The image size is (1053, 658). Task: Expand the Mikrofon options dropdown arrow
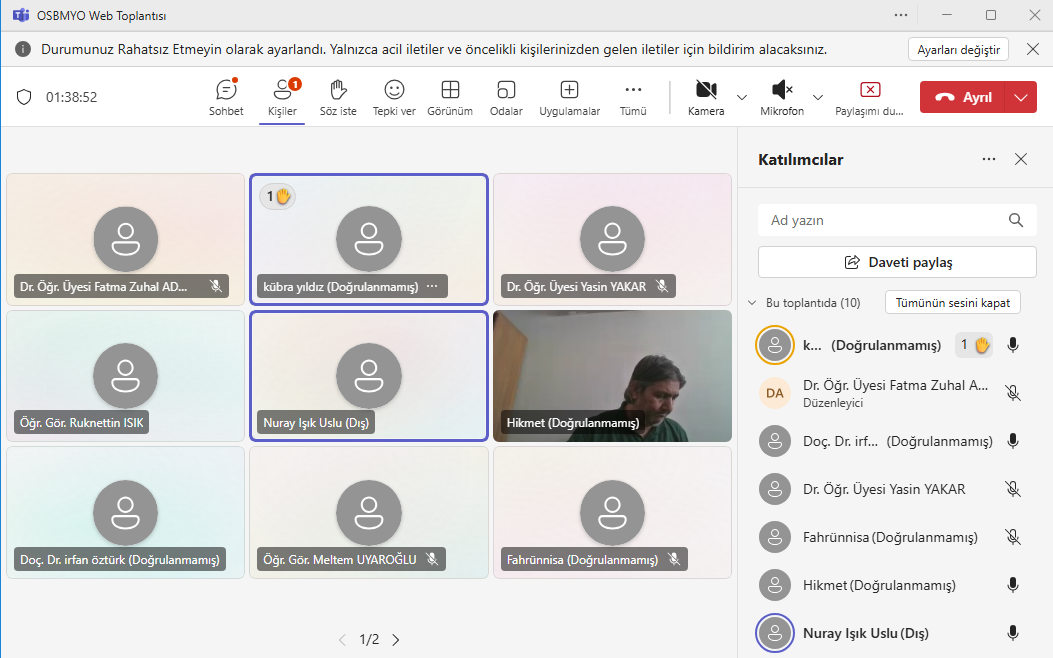[818, 97]
